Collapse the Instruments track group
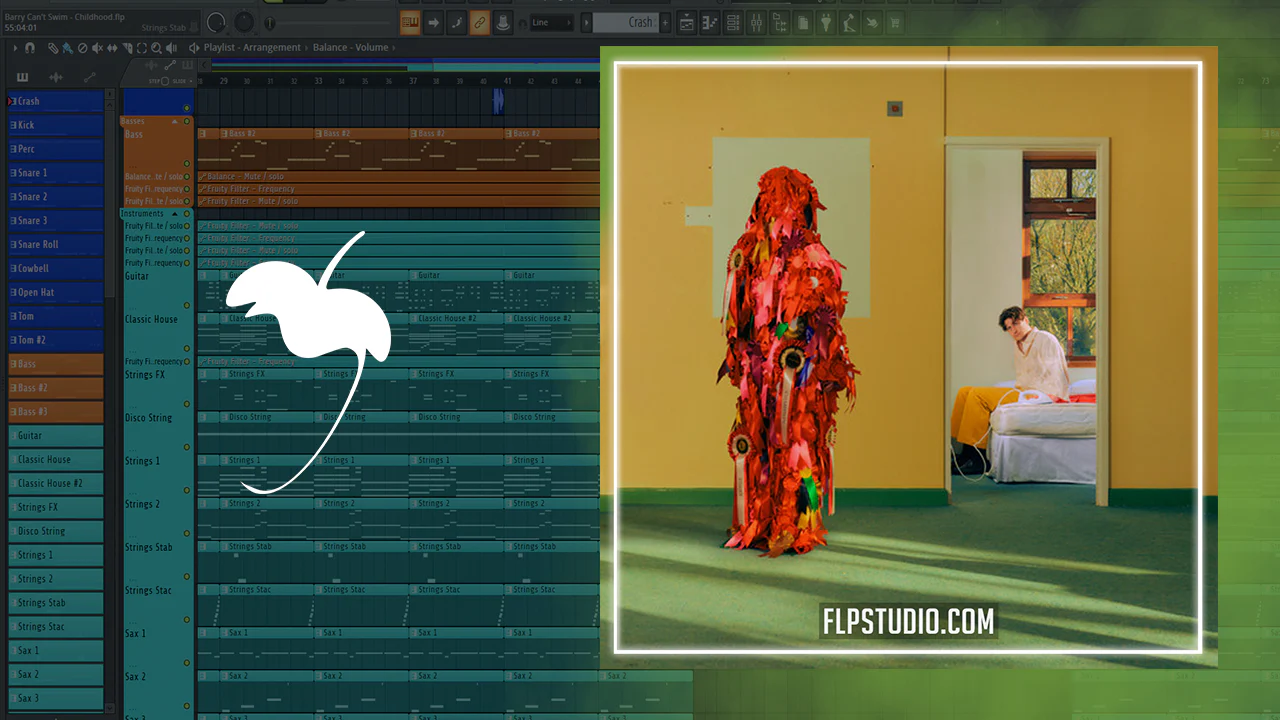Image resolution: width=1280 pixels, height=720 pixels. [x=175, y=214]
